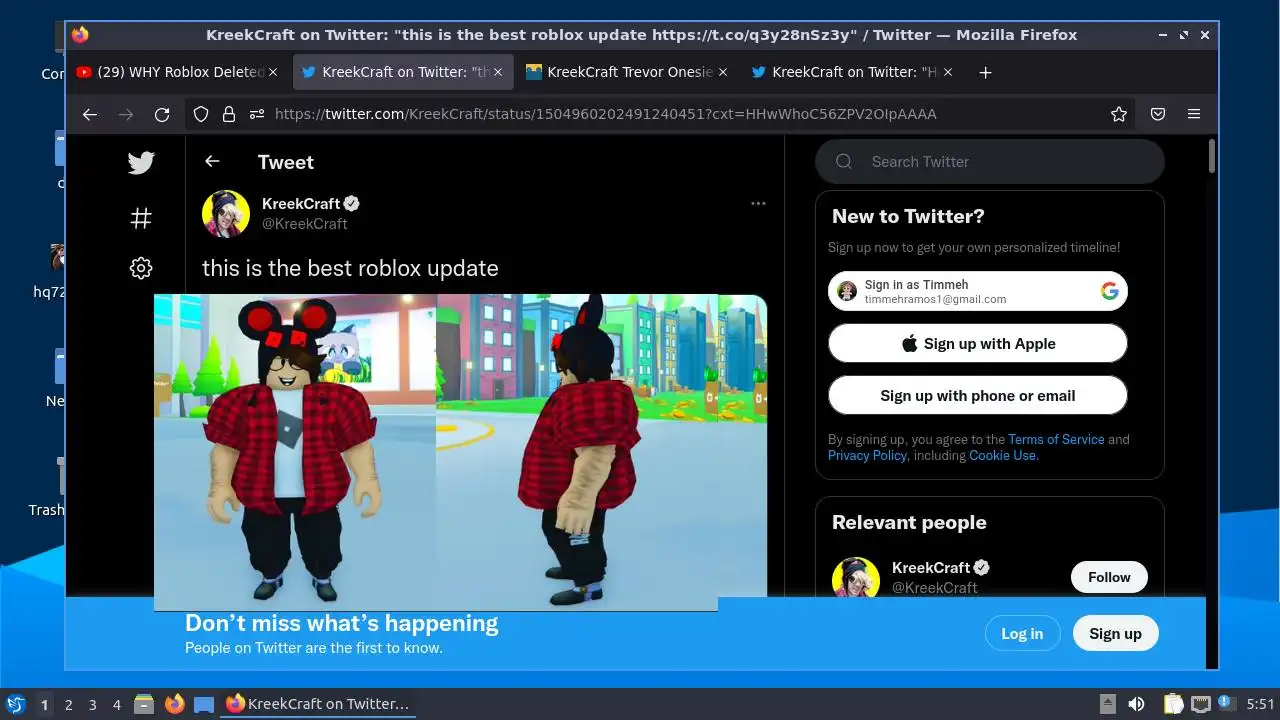This screenshot has width=1280, height=720.
Task: Close the active KreekCraft Twitter tab
Action: 498,72
